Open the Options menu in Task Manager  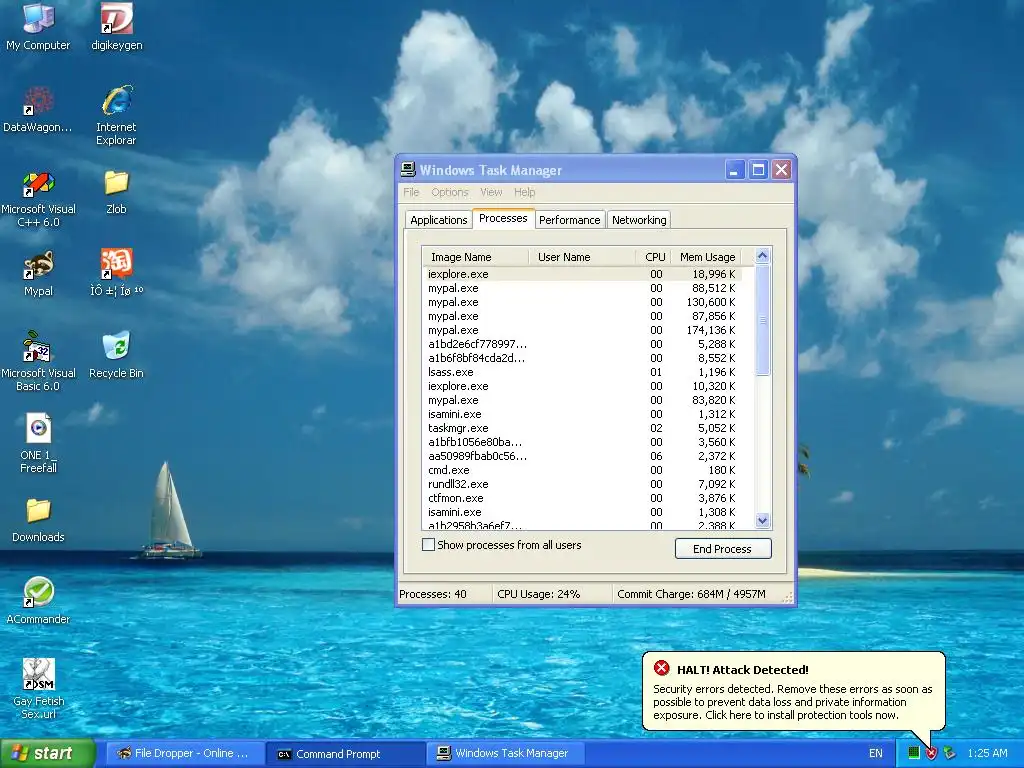(x=449, y=192)
